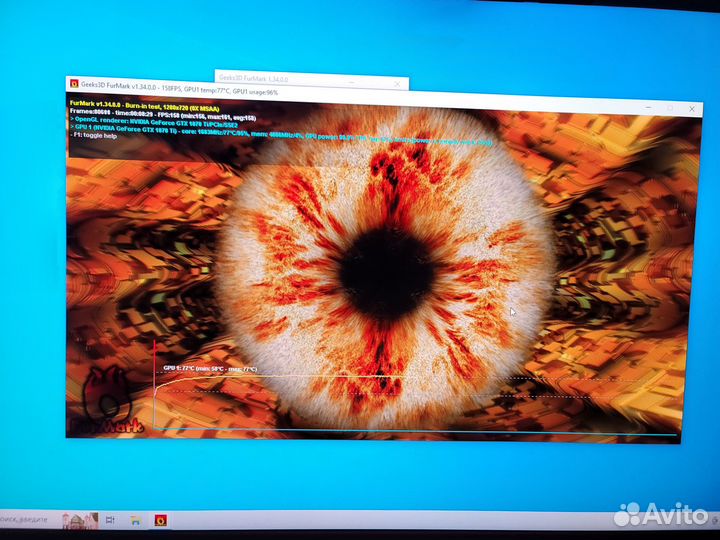Click the 'F1: toggle help' text
Image resolution: width=720 pixels, height=540 pixels.
[93, 135]
